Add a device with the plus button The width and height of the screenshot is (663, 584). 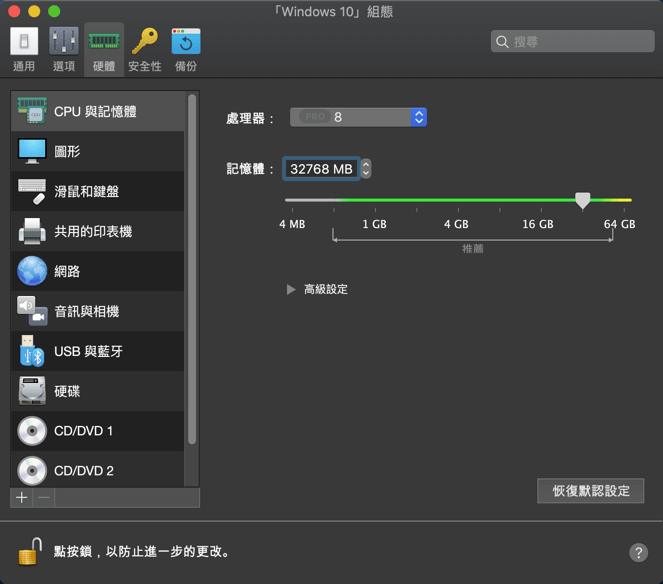[x=22, y=498]
